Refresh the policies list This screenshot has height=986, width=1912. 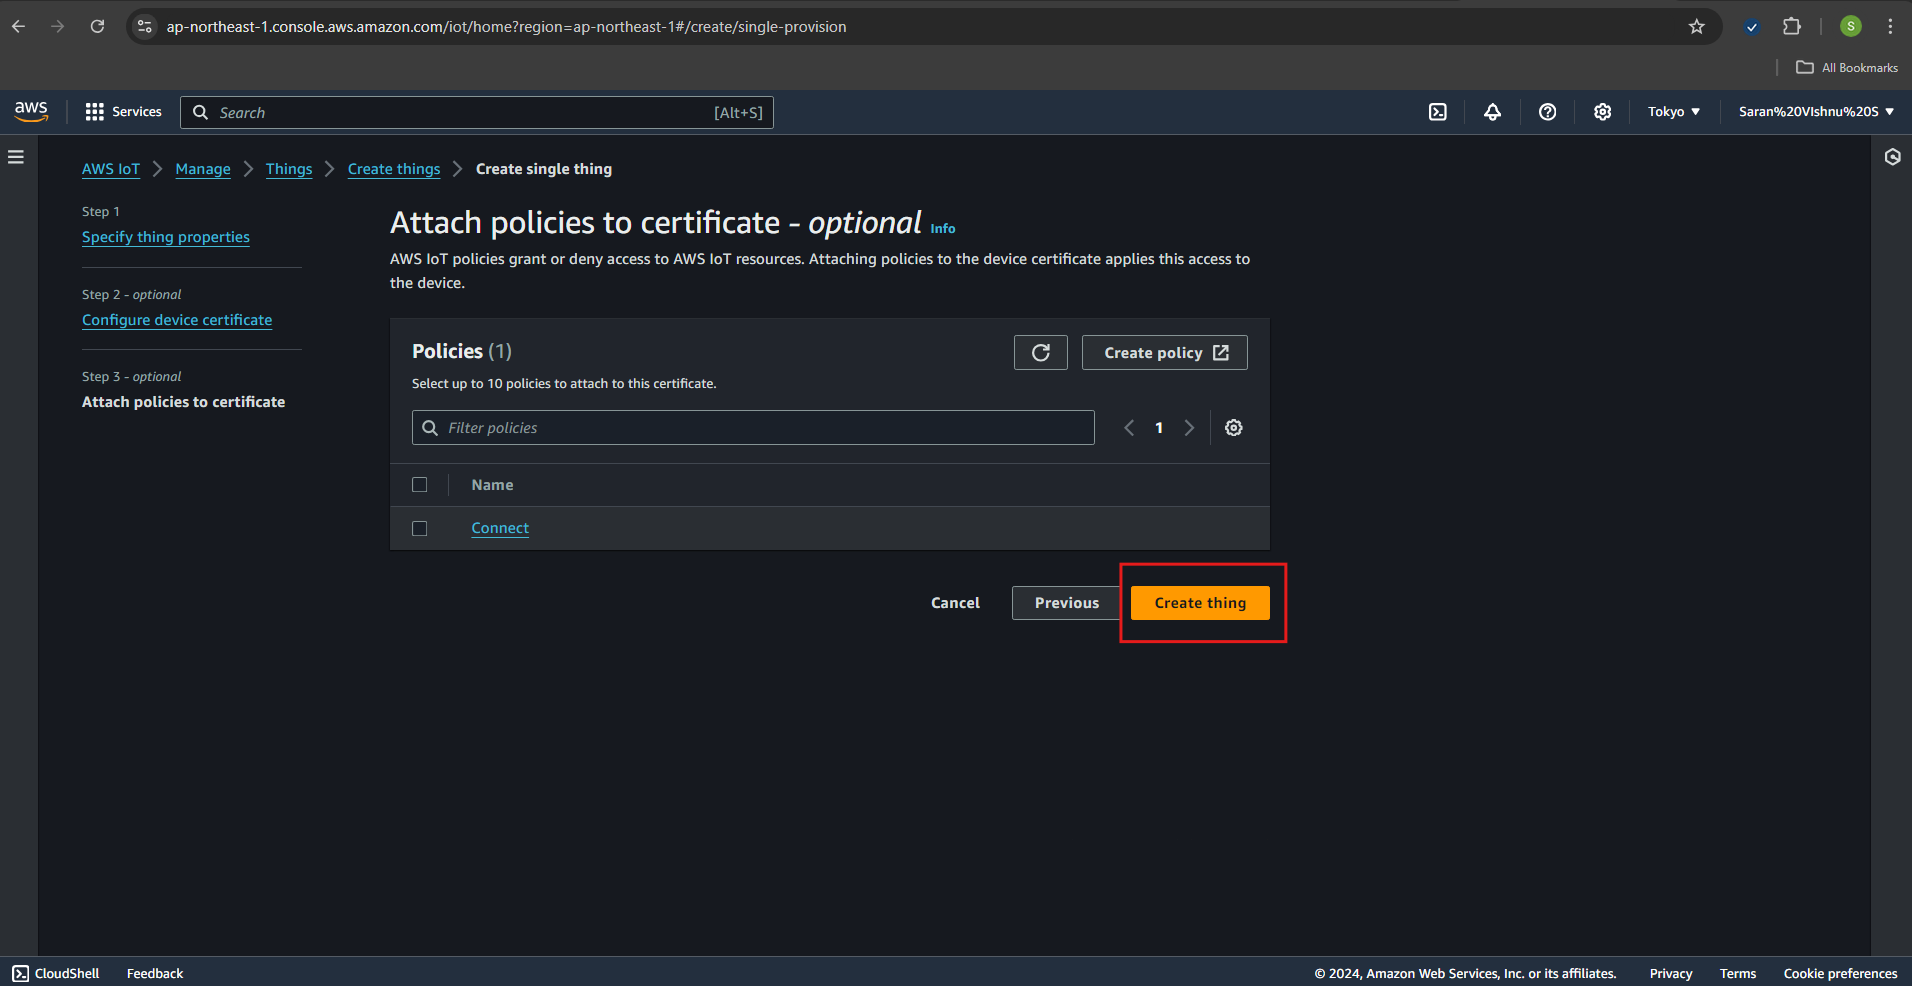[1040, 353]
